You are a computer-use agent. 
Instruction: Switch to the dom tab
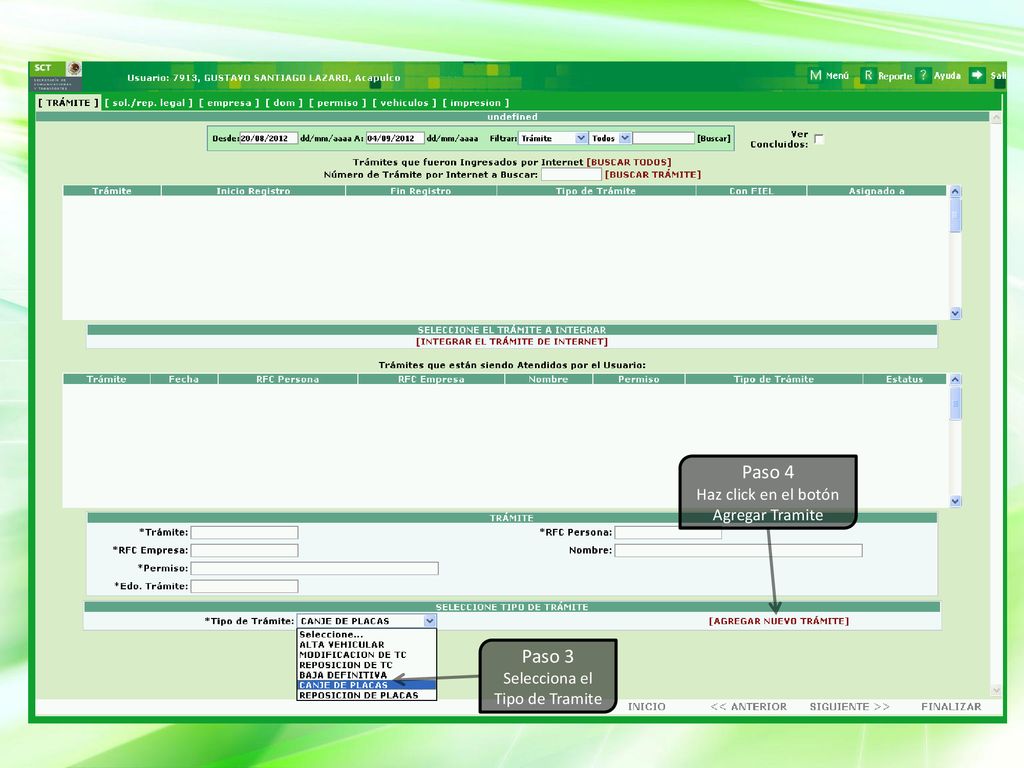(x=284, y=103)
